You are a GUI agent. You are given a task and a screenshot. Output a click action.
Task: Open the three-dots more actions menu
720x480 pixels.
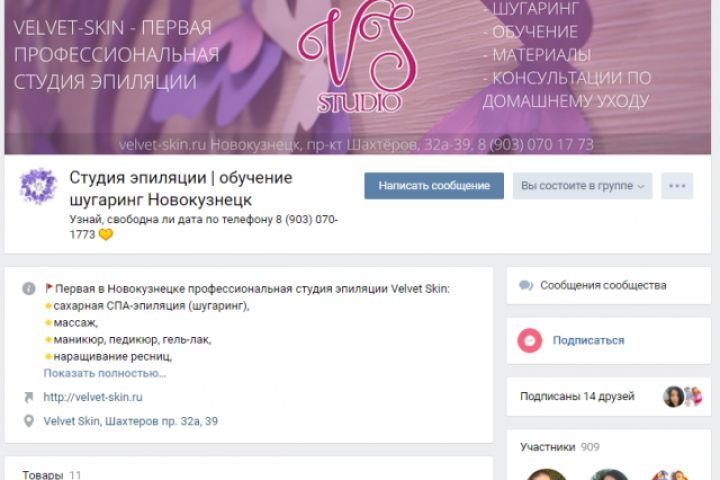click(677, 186)
